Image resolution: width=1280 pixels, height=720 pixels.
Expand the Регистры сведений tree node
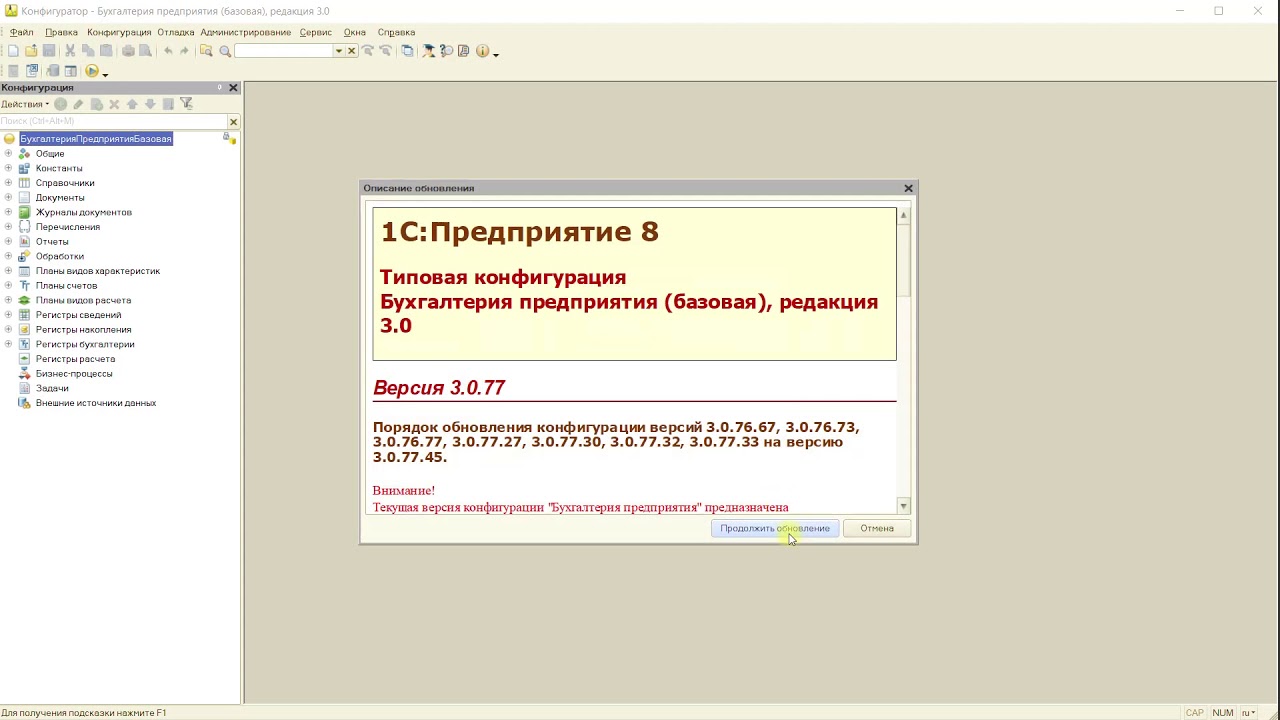point(8,315)
